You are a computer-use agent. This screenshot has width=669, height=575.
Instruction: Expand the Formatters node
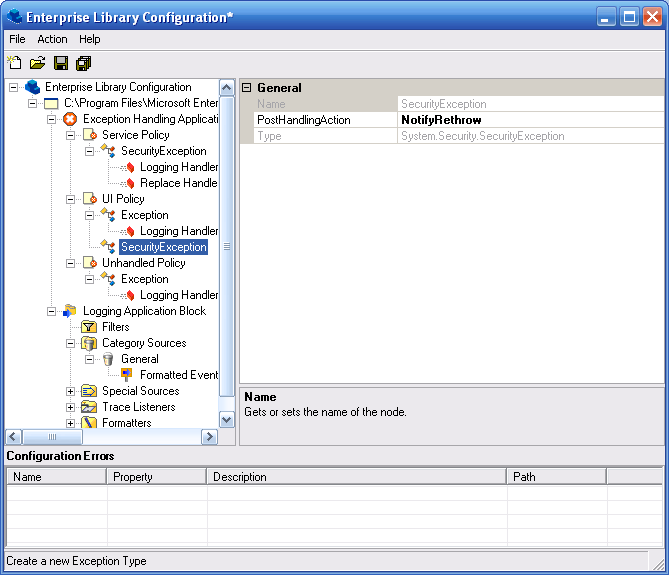(x=70, y=423)
